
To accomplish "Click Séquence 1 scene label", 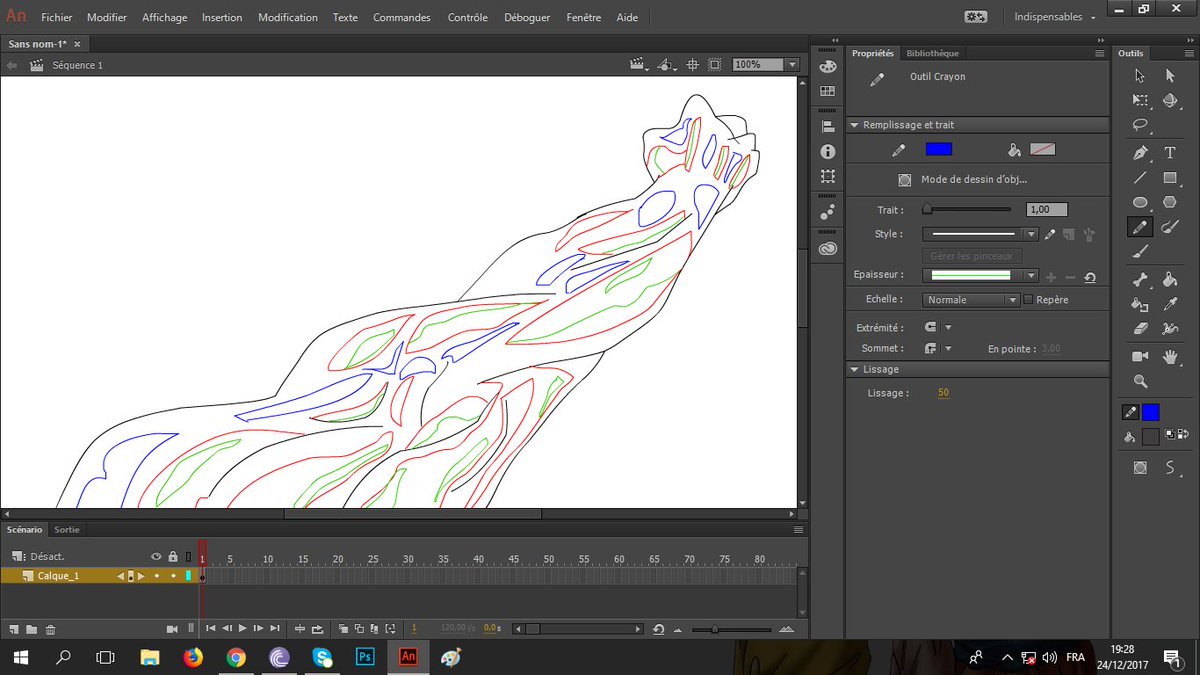I will (78, 65).
